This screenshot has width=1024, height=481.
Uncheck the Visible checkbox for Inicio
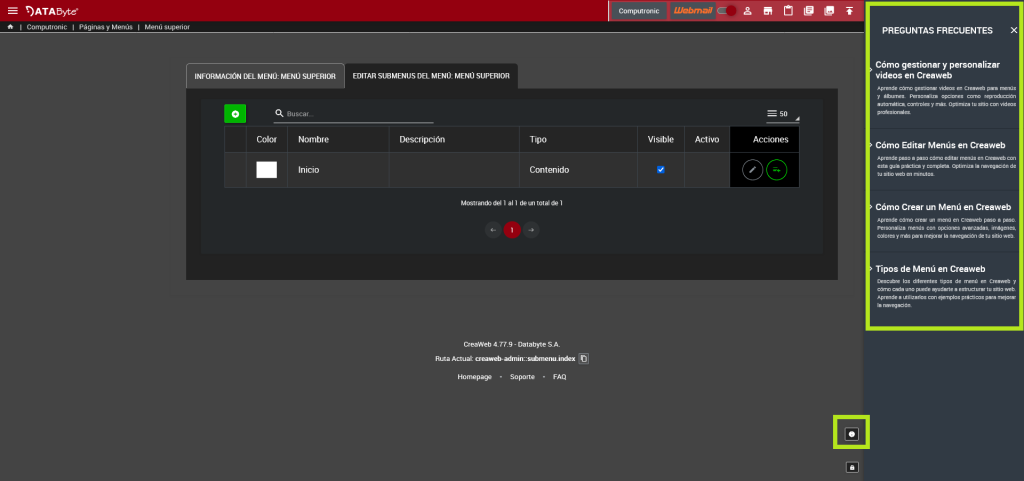[x=660, y=170]
